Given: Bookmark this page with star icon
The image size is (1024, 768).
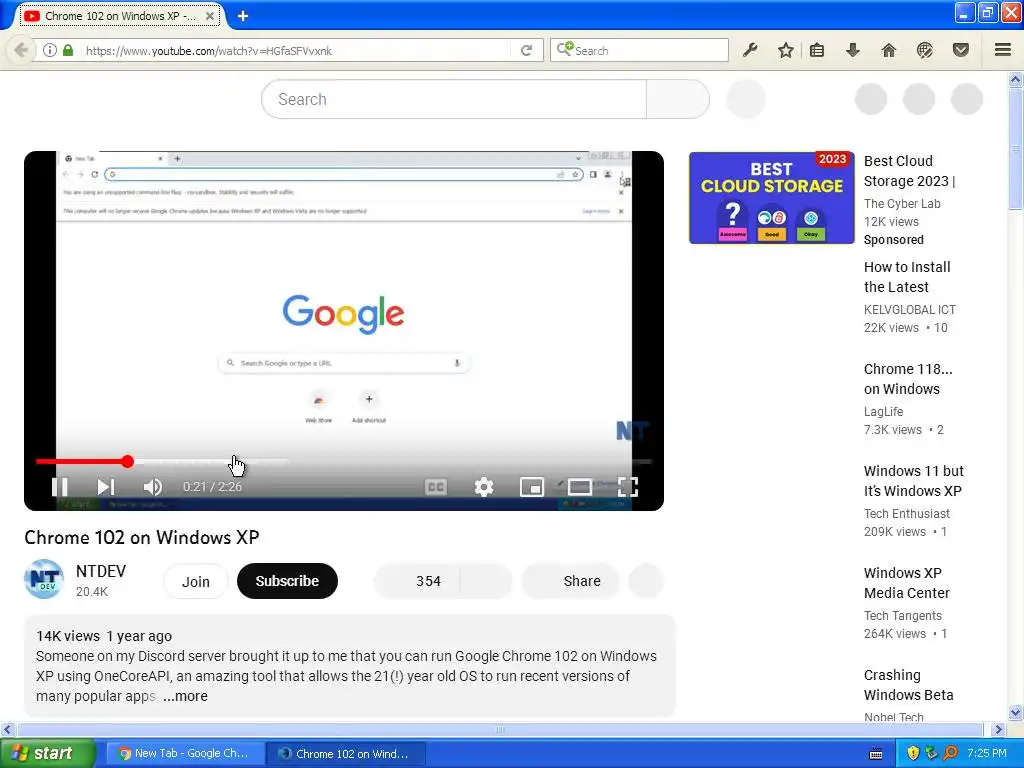Looking at the screenshot, I should point(786,50).
